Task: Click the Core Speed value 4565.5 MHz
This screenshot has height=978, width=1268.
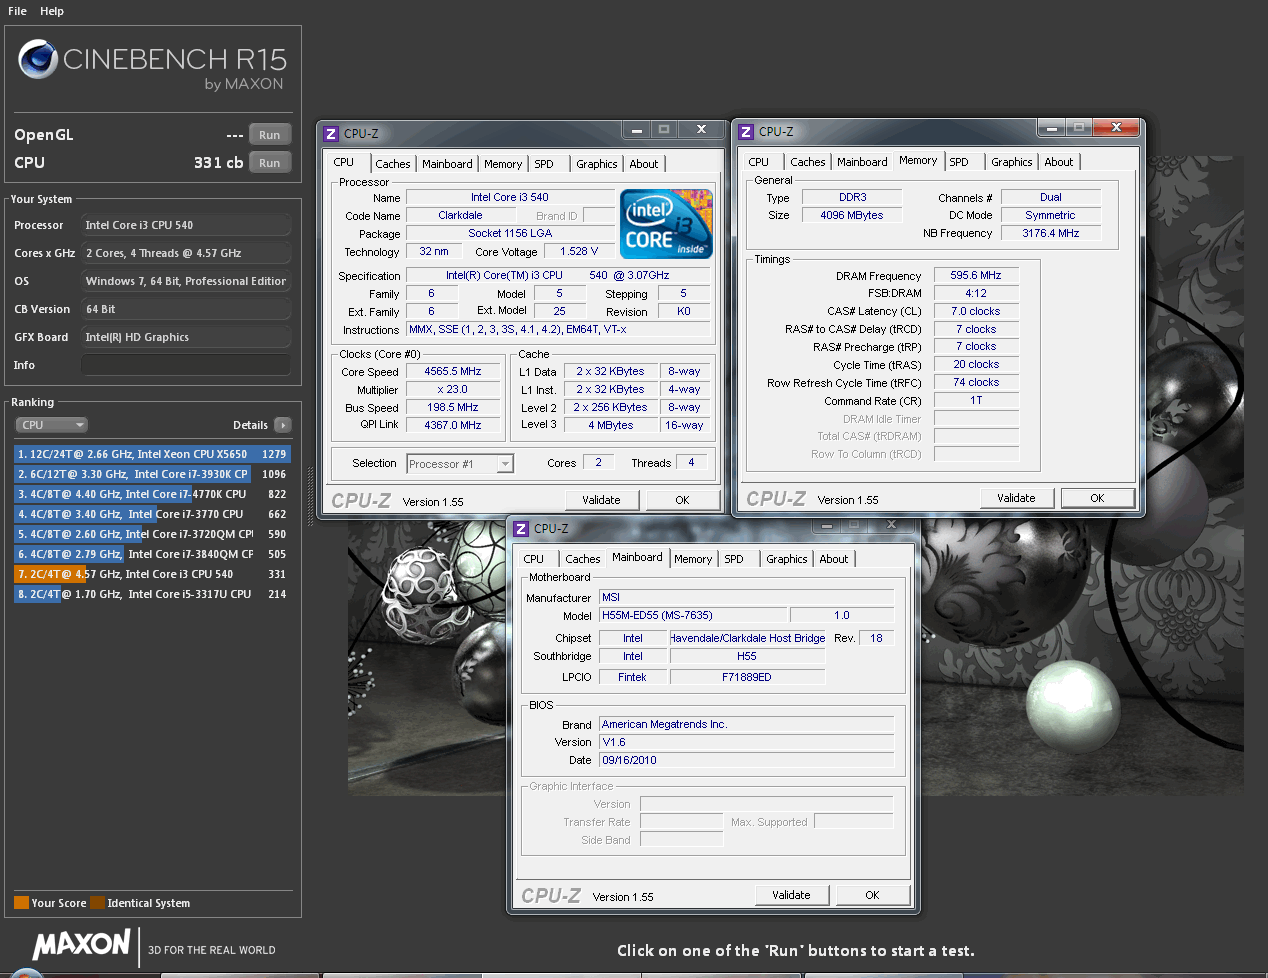Action: [452, 371]
